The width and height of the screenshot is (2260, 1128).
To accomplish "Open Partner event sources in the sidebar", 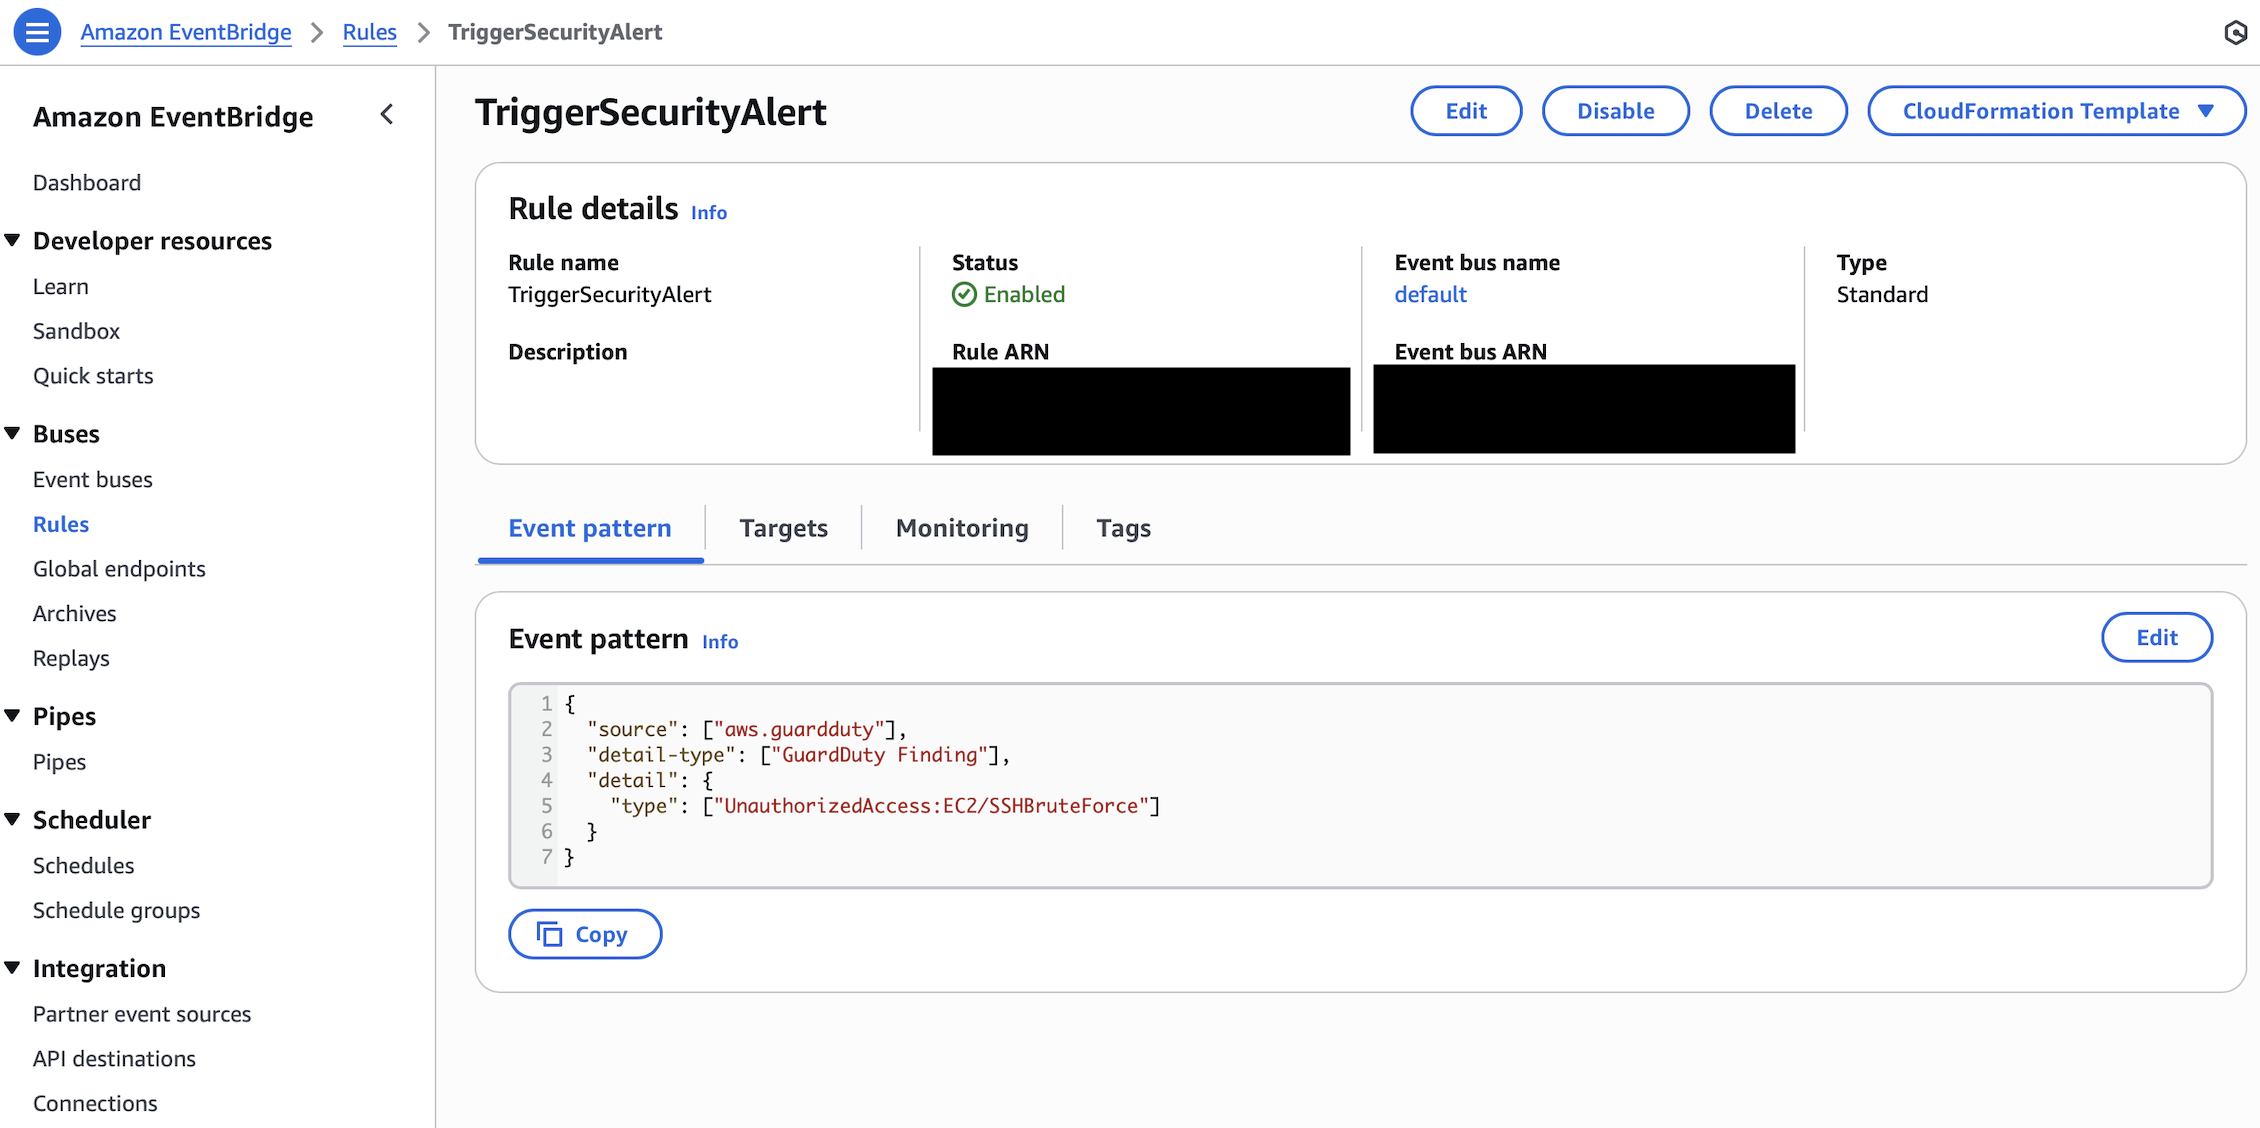I will (x=142, y=1014).
